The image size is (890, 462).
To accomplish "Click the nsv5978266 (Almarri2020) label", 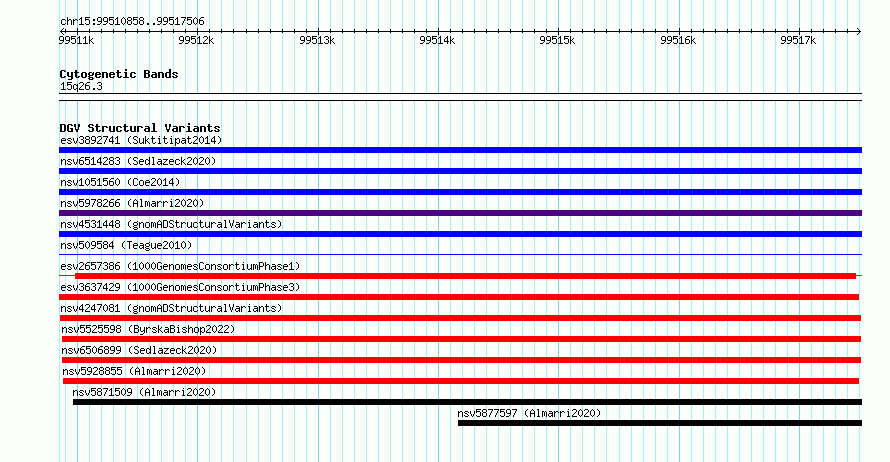I will tap(132, 203).
